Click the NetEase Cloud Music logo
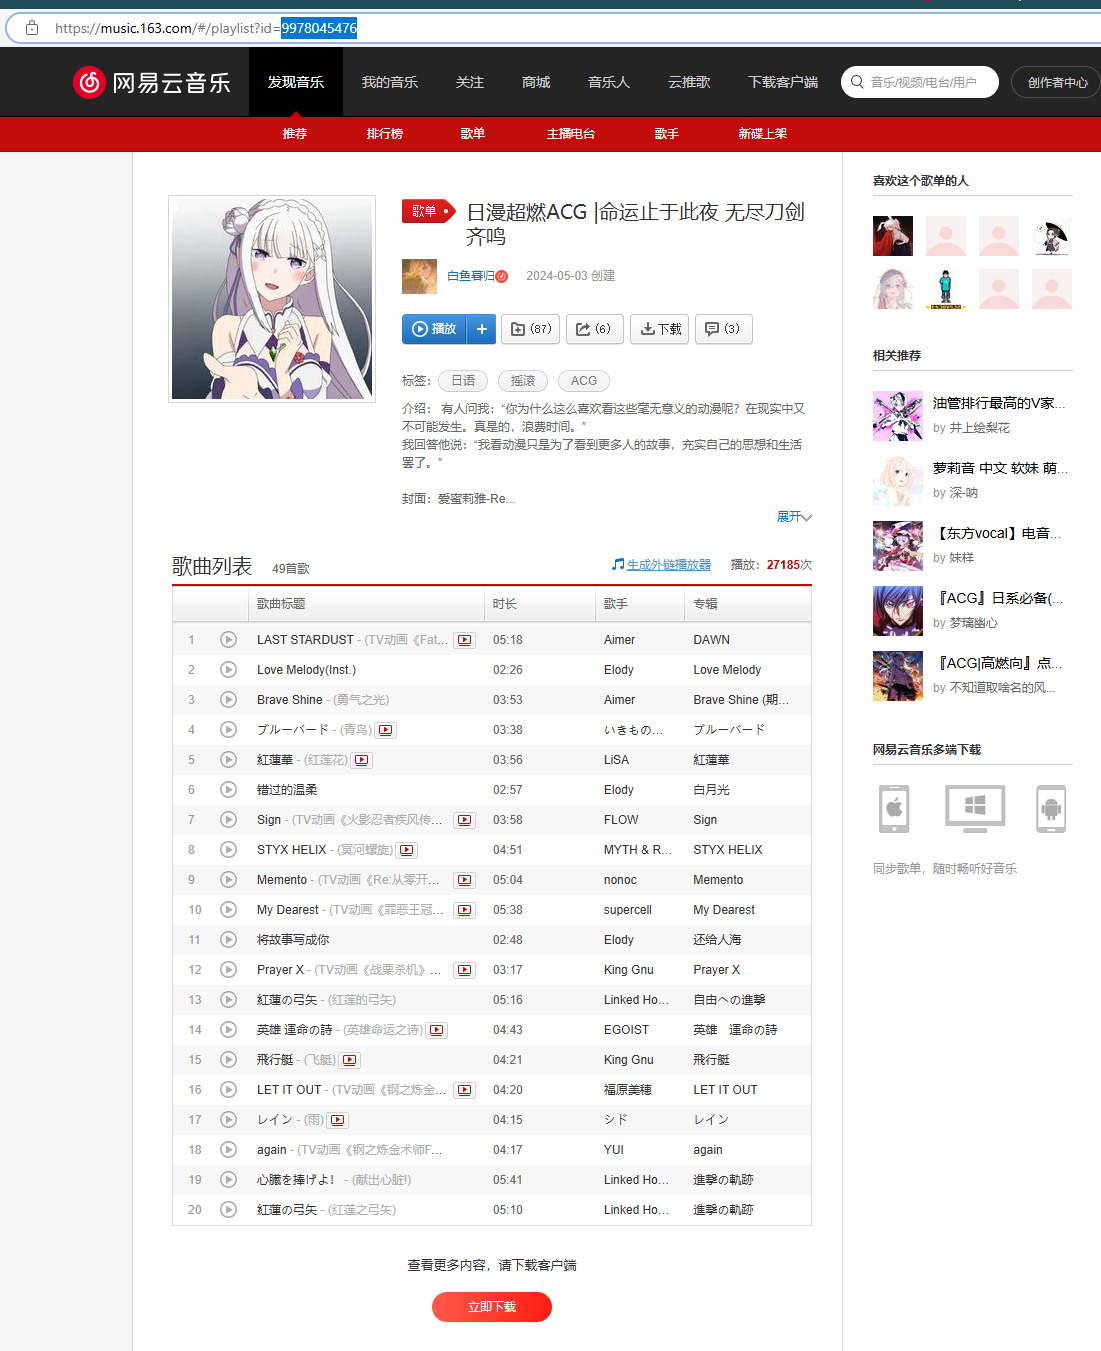This screenshot has width=1101, height=1351. coord(152,82)
